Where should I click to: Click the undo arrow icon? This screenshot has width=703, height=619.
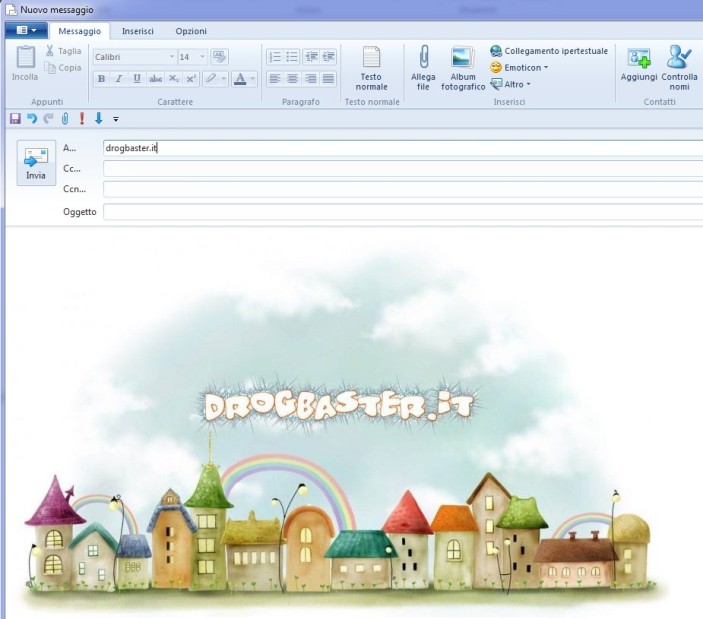(32, 119)
